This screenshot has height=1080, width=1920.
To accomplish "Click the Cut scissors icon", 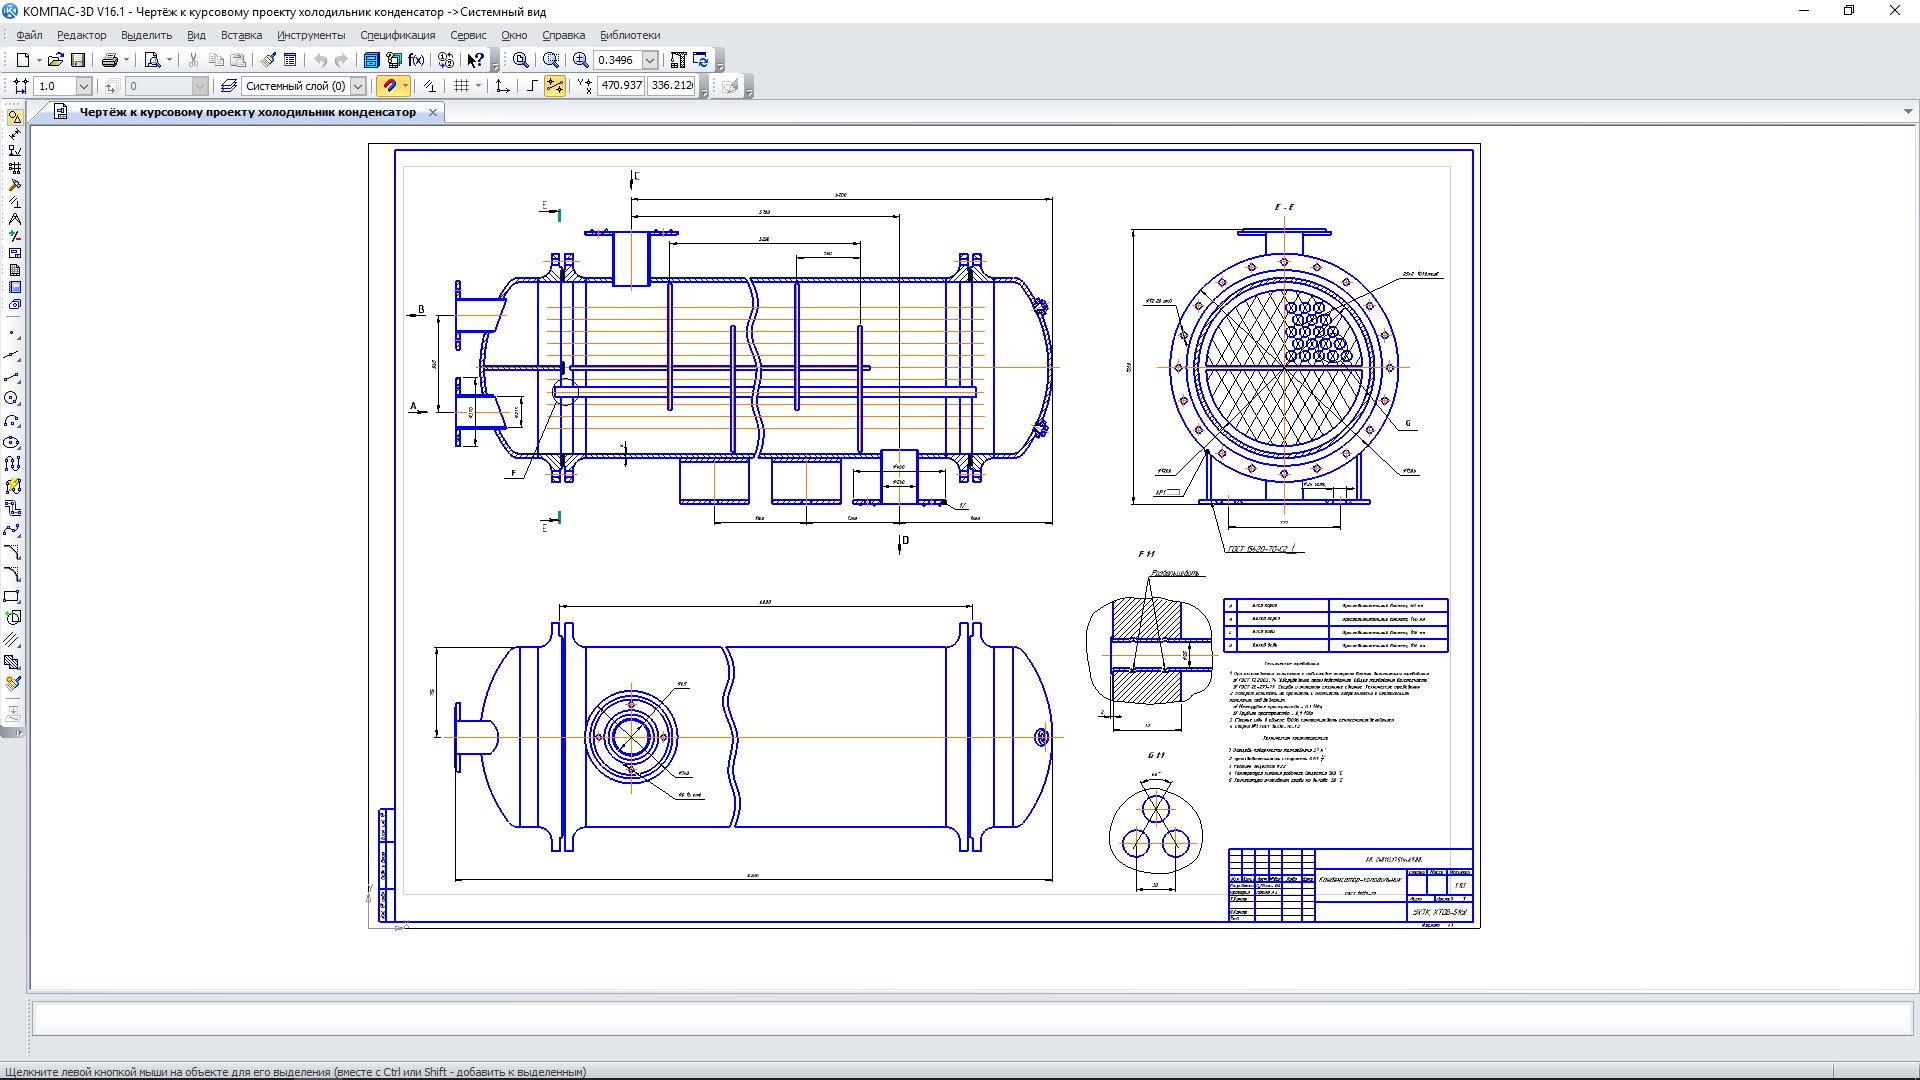I will pos(194,60).
